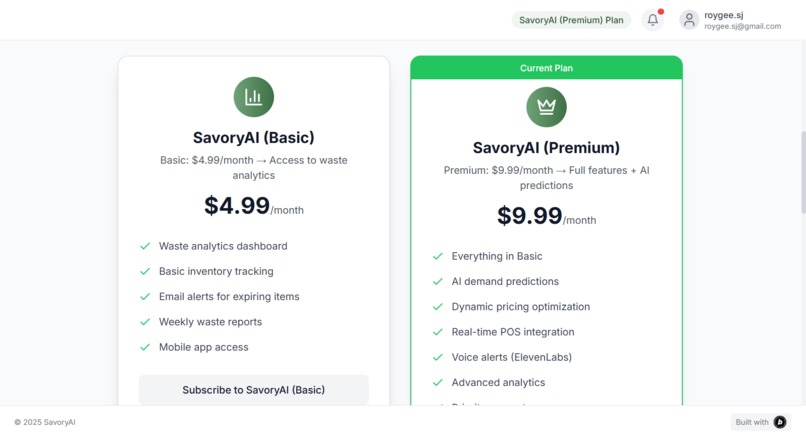Click the SavoryAI (Premium) Plan badge

pyautogui.click(x=571, y=20)
